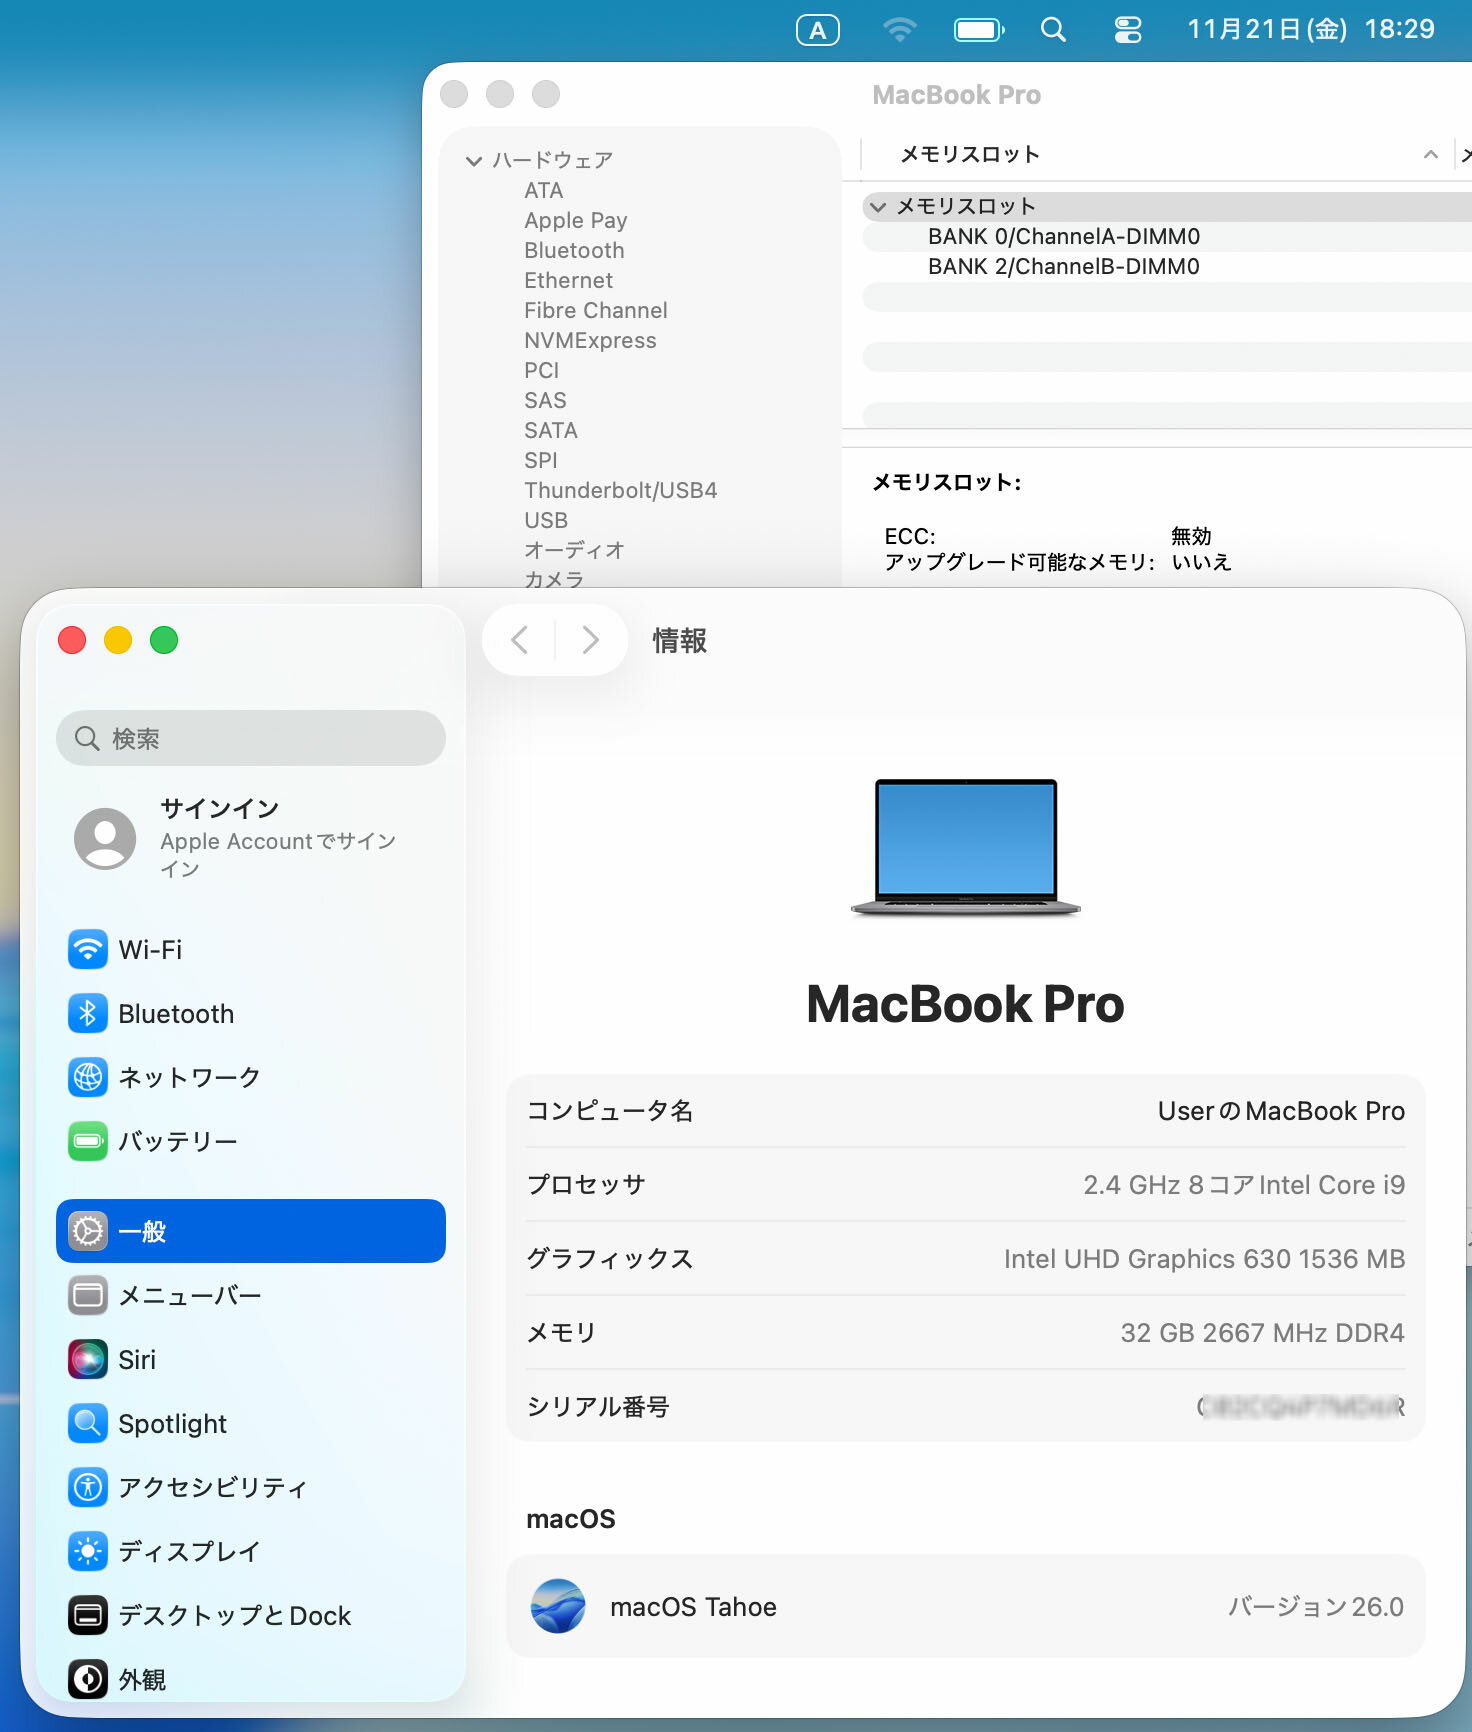The height and width of the screenshot is (1732, 1472).
Task: Open the date and time in menu bar
Action: (x=1311, y=30)
